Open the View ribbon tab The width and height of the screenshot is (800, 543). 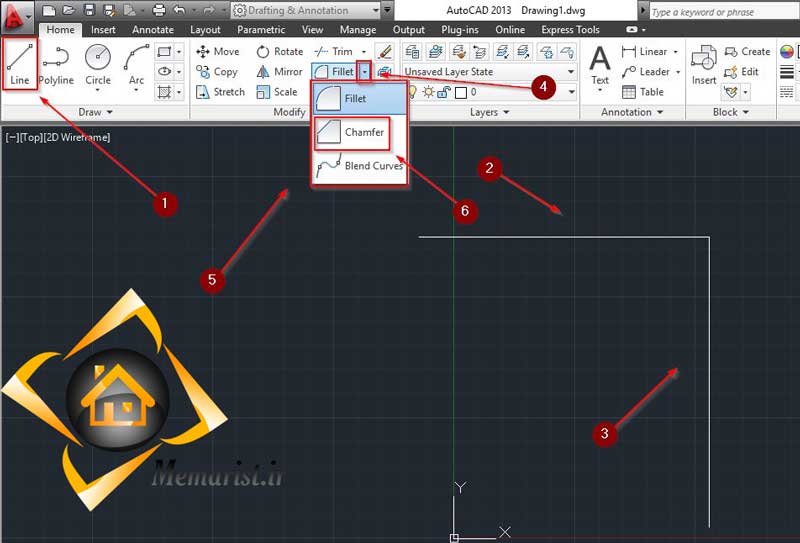(x=312, y=30)
